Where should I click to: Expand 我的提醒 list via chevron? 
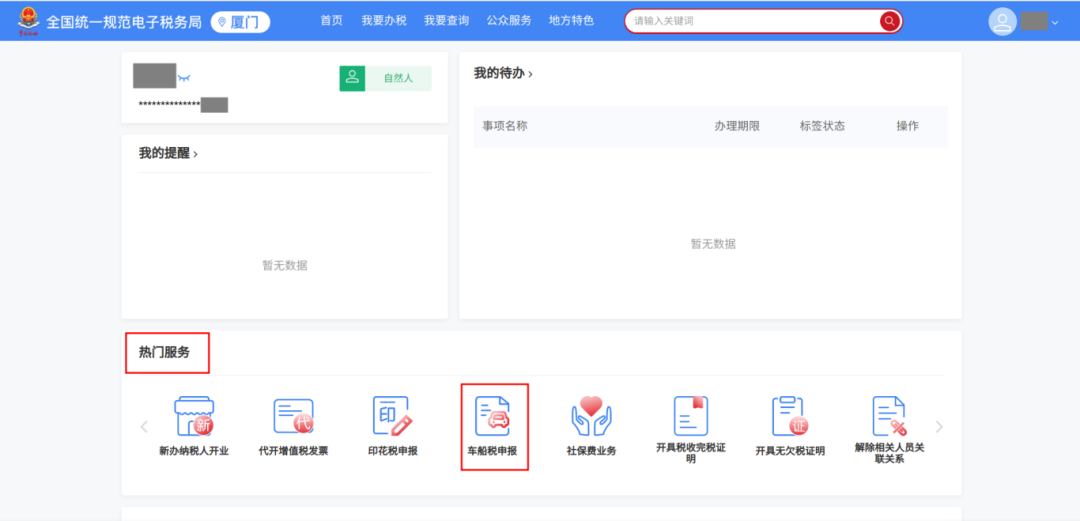(196, 154)
